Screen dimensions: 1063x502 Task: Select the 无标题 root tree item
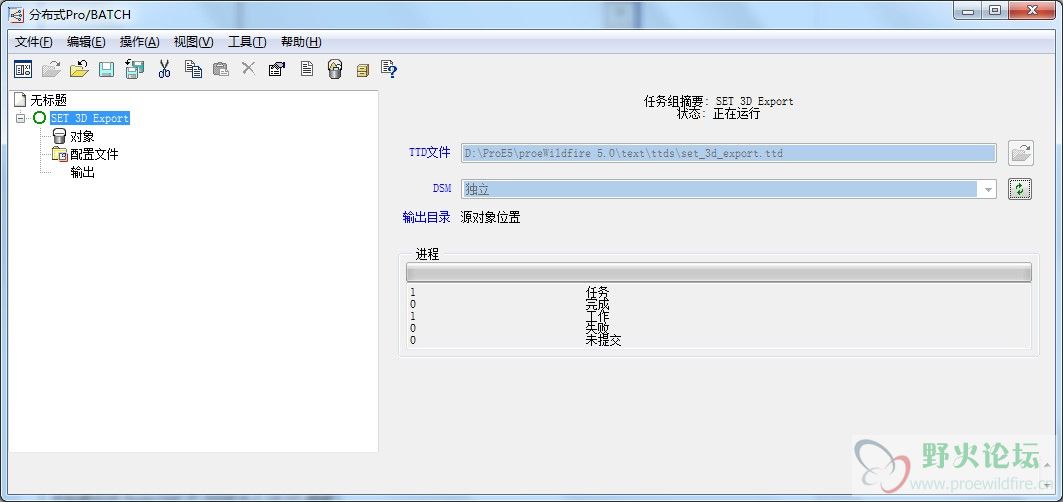click(x=49, y=100)
